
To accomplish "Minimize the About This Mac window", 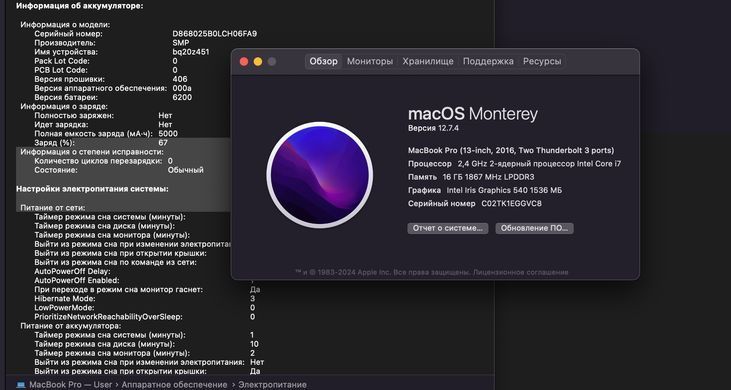I will [x=258, y=62].
